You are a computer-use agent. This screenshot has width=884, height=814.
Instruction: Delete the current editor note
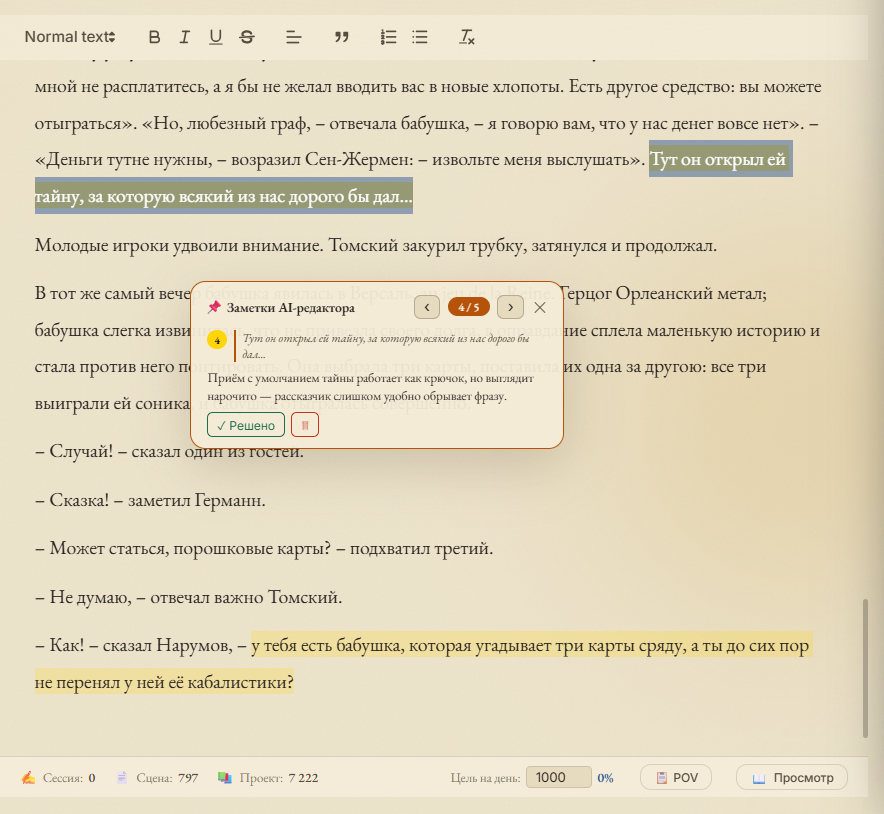click(305, 425)
